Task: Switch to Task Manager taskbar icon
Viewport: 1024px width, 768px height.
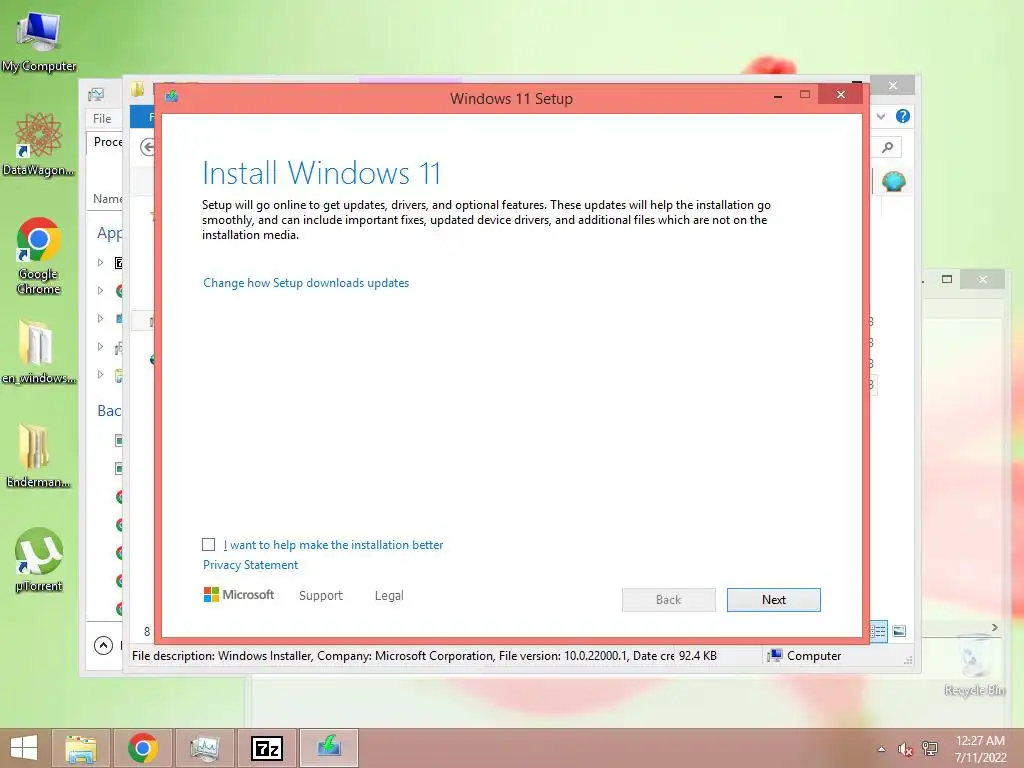Action: click(x=204, y=748)
